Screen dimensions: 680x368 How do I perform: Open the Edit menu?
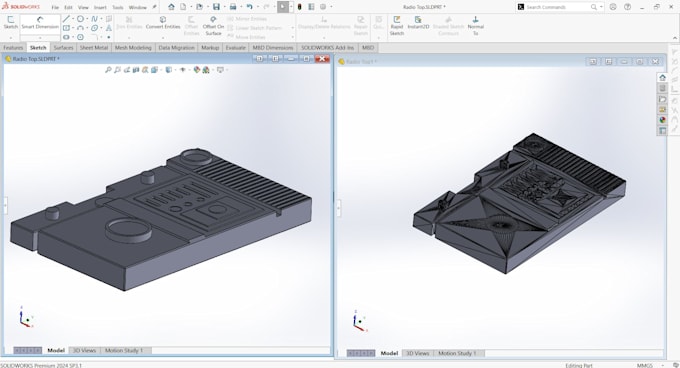point(69,7)
